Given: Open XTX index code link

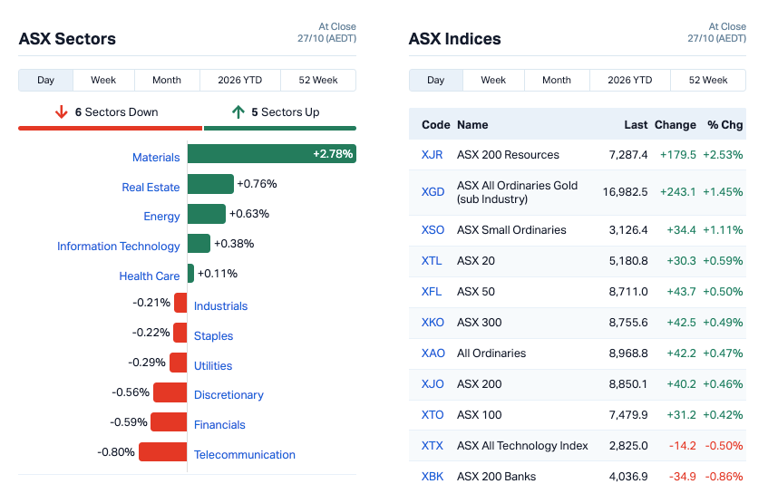Looking at the screenshot, I should tap(432, 446).
